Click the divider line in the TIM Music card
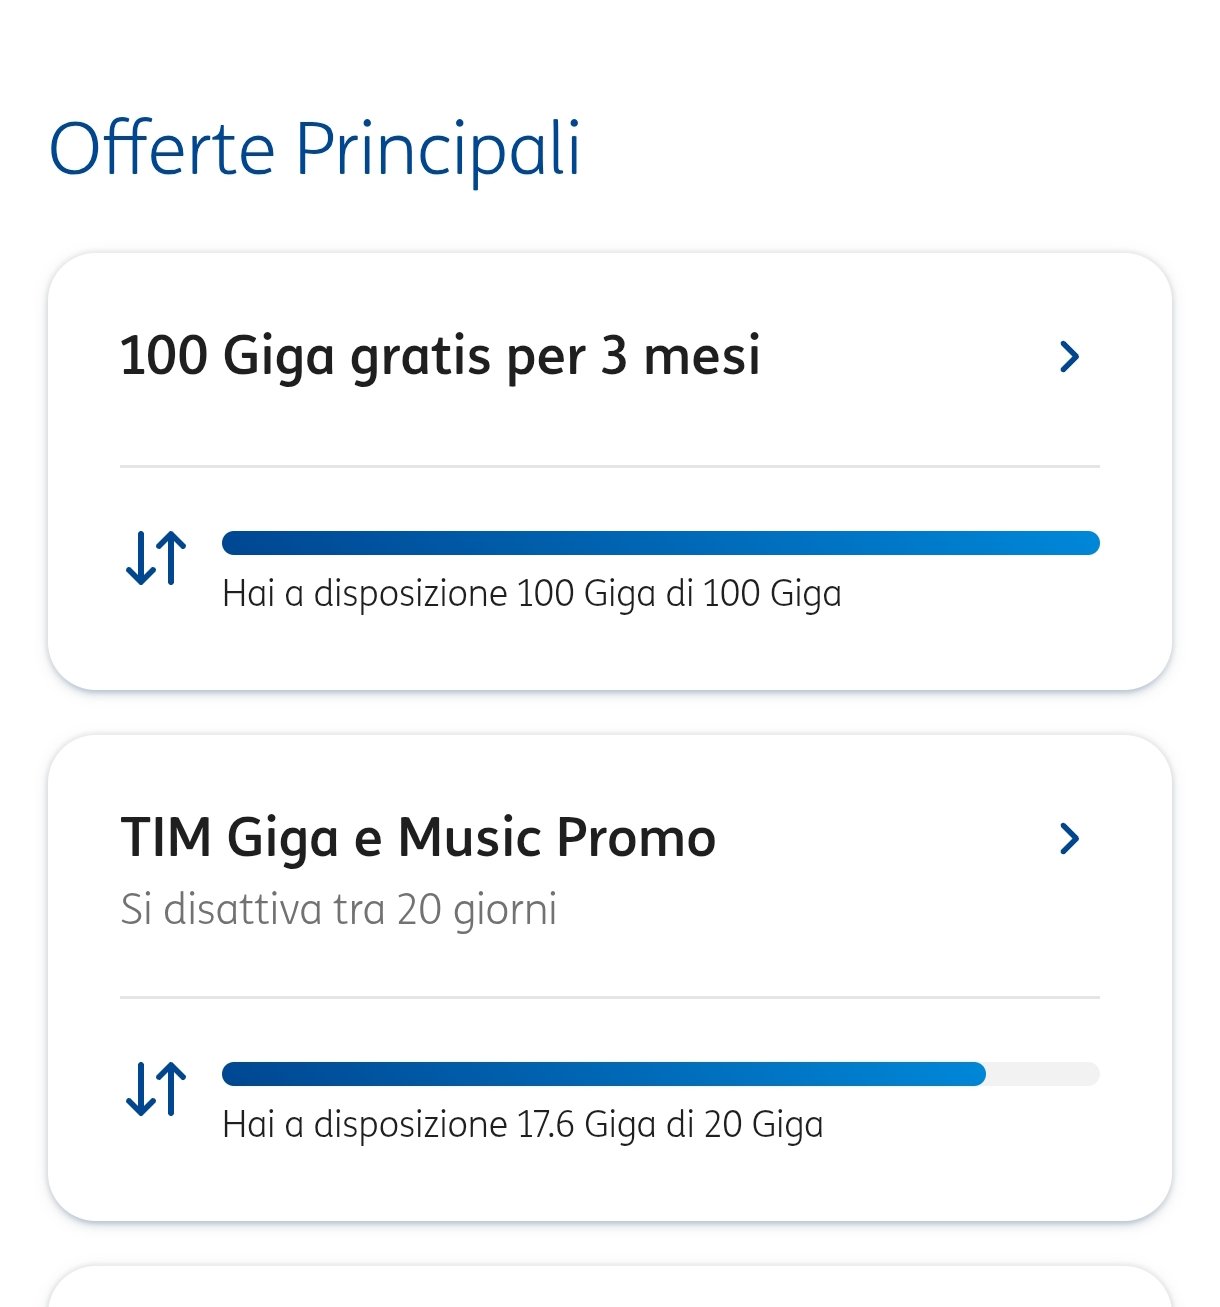The image size is (1220, 1307). point(610,997)
